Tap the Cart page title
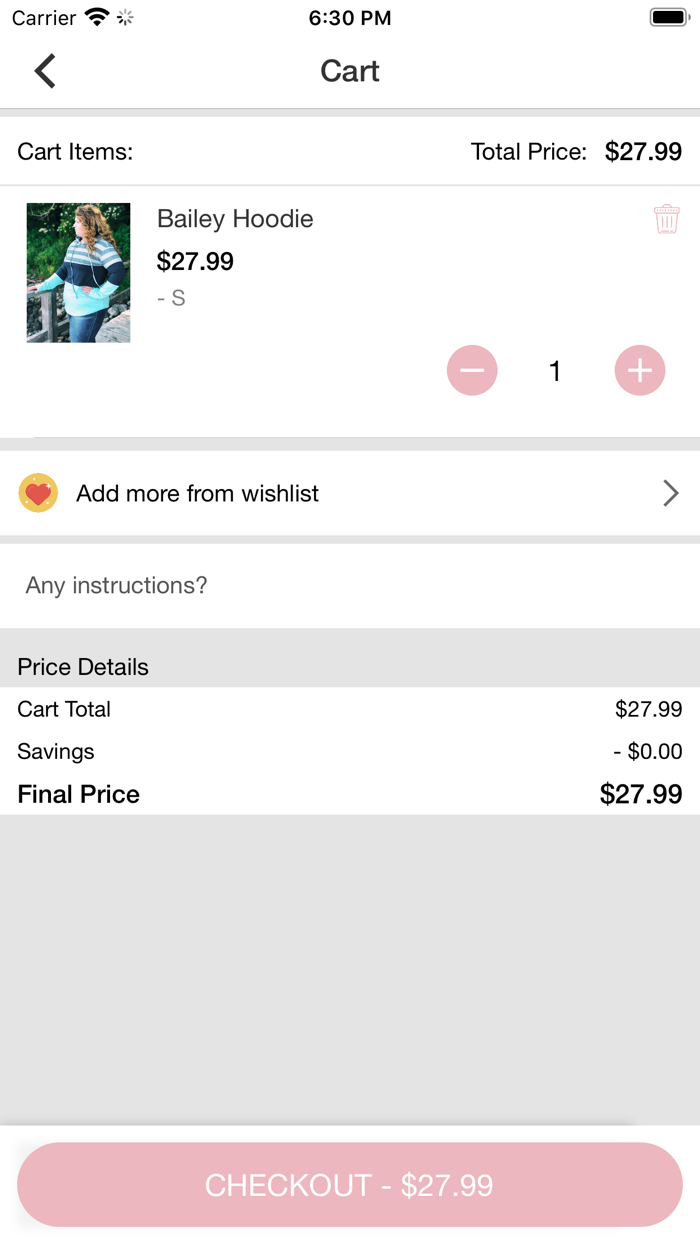Screen dimensions: 700x1244 click(x=350, y=71)
